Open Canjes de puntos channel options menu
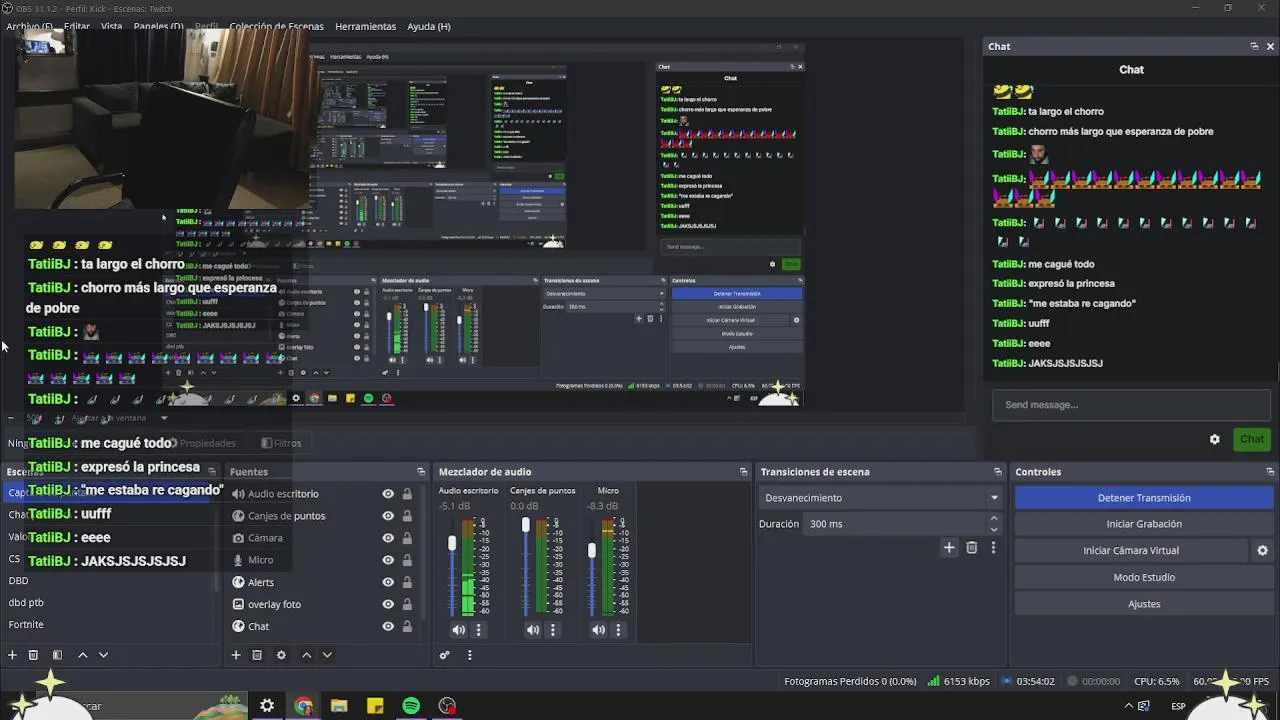The width and height of the screenshot is (1280, 720). (x=552, y=630)
